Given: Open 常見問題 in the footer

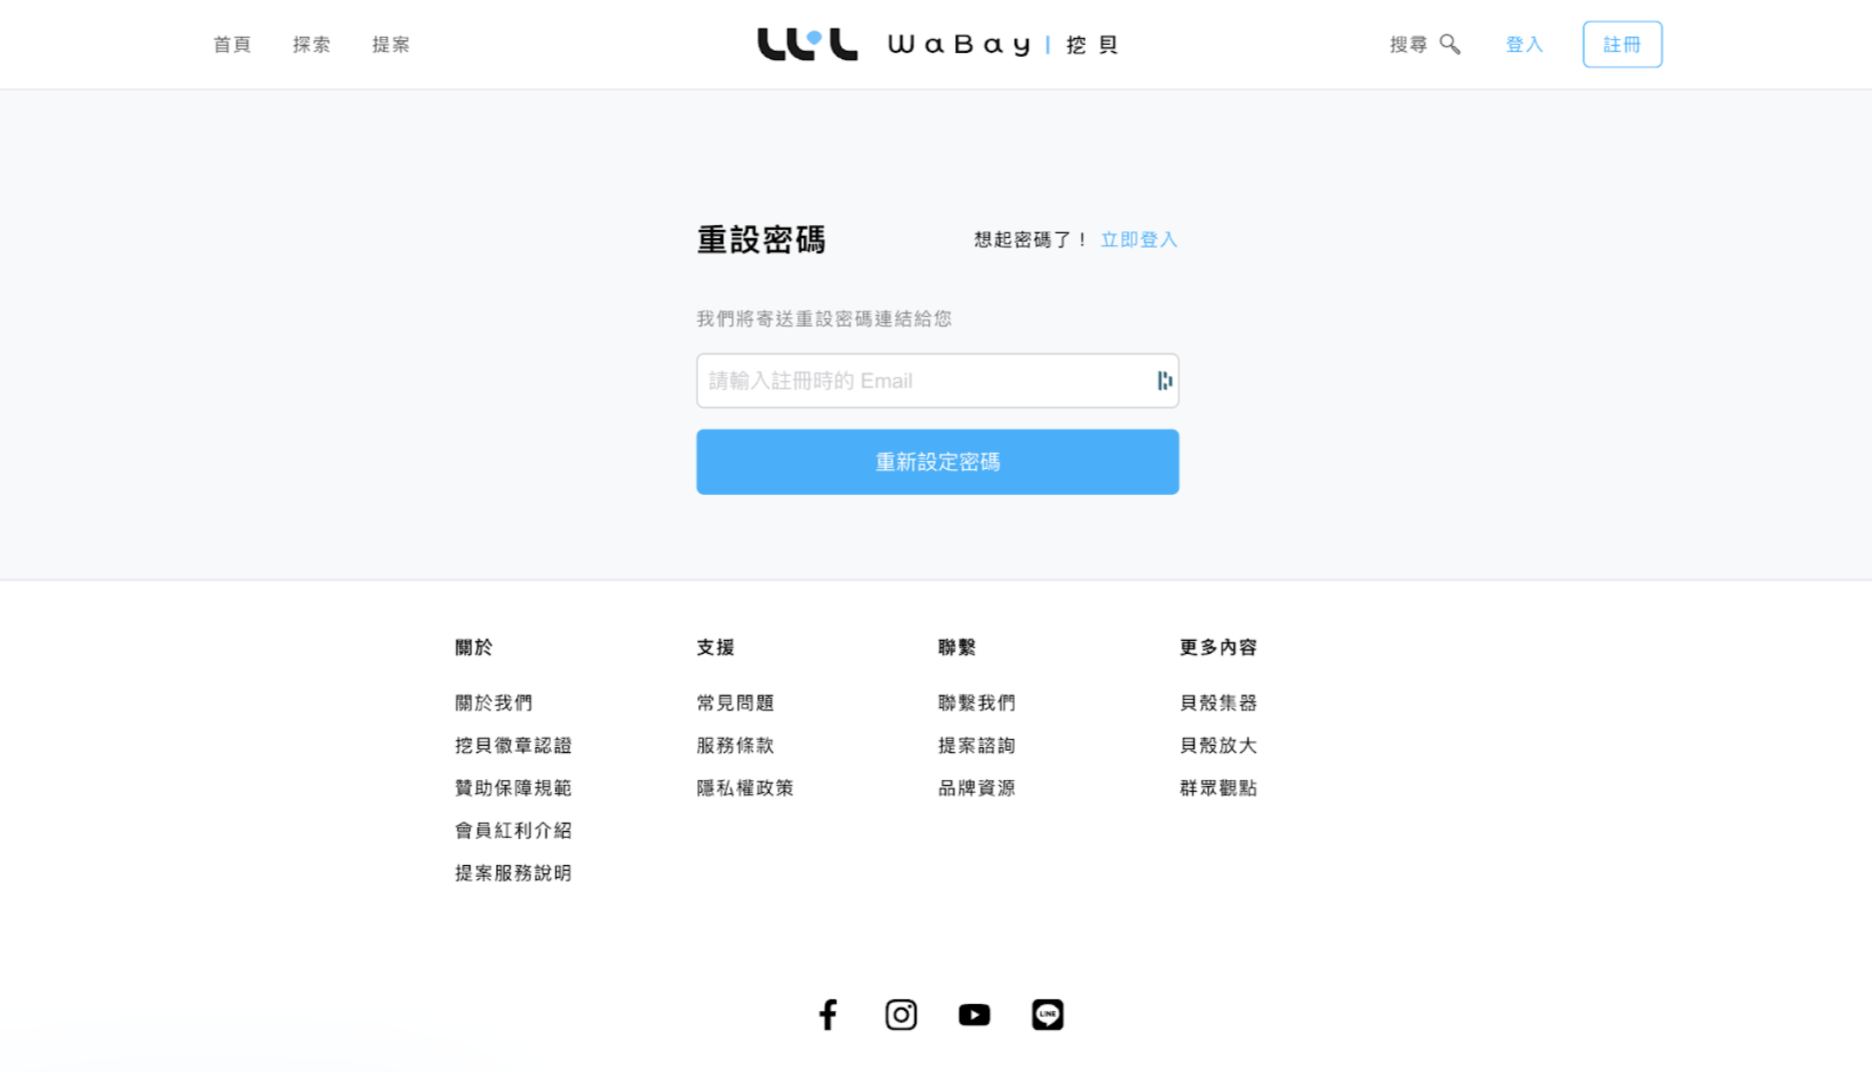Looking at the screenshot, I should point(735,703).
